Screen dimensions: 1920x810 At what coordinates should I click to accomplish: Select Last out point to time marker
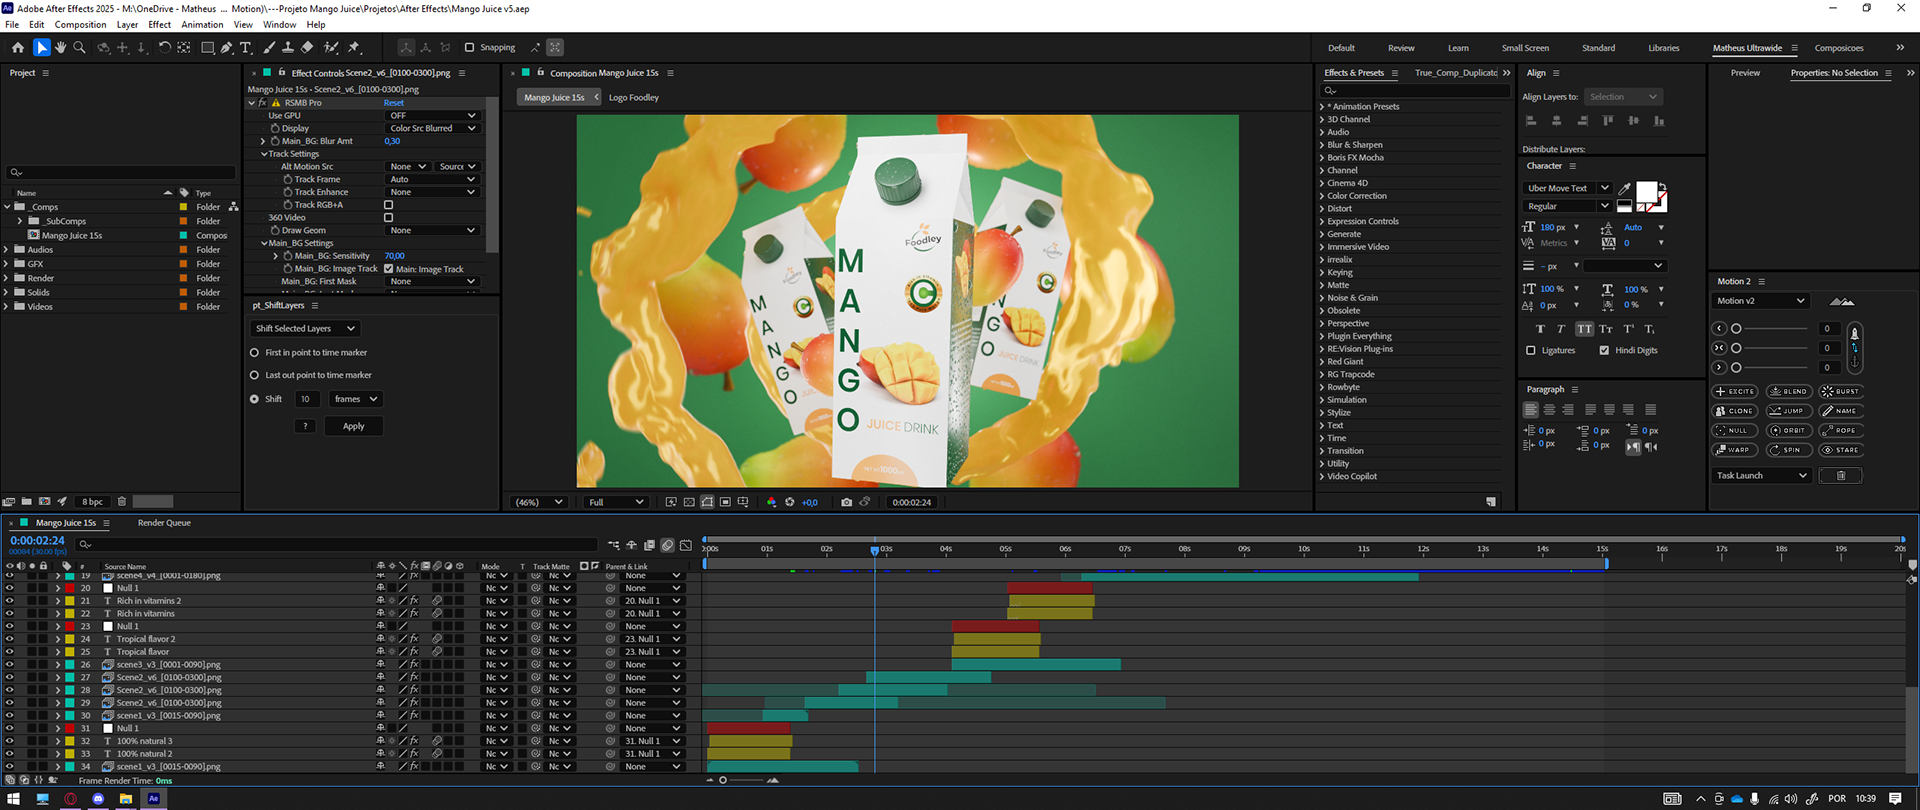[x=254, y=375]
